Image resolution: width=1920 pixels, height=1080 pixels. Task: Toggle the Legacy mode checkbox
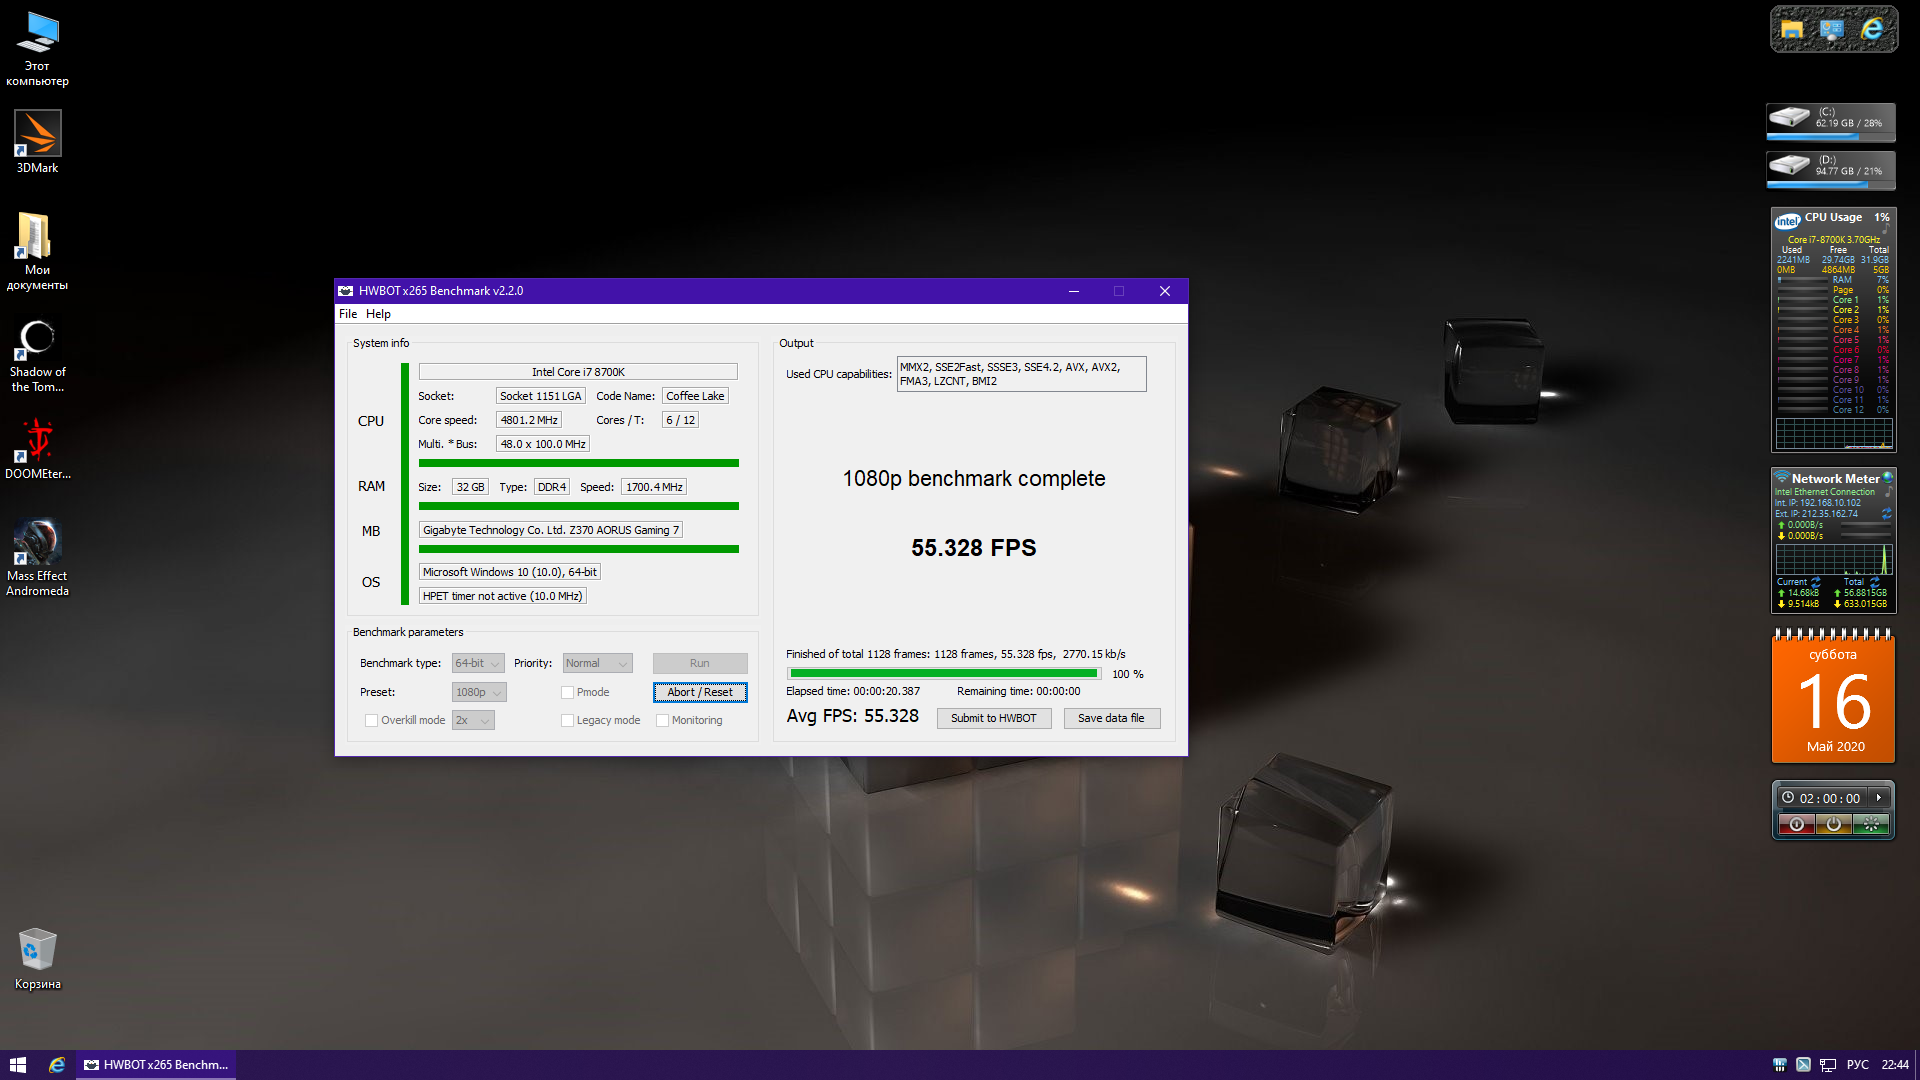567,720
